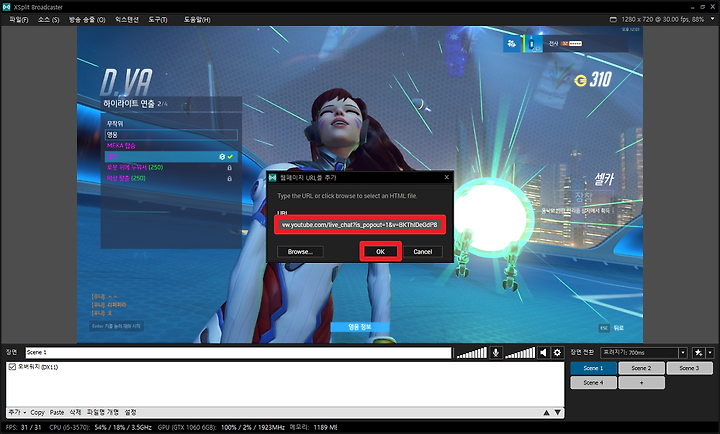Screen dimensions: 720x434
Task: Click the OK button in the URL dialog
Action: pyautogui.click(x=381, y=252)
